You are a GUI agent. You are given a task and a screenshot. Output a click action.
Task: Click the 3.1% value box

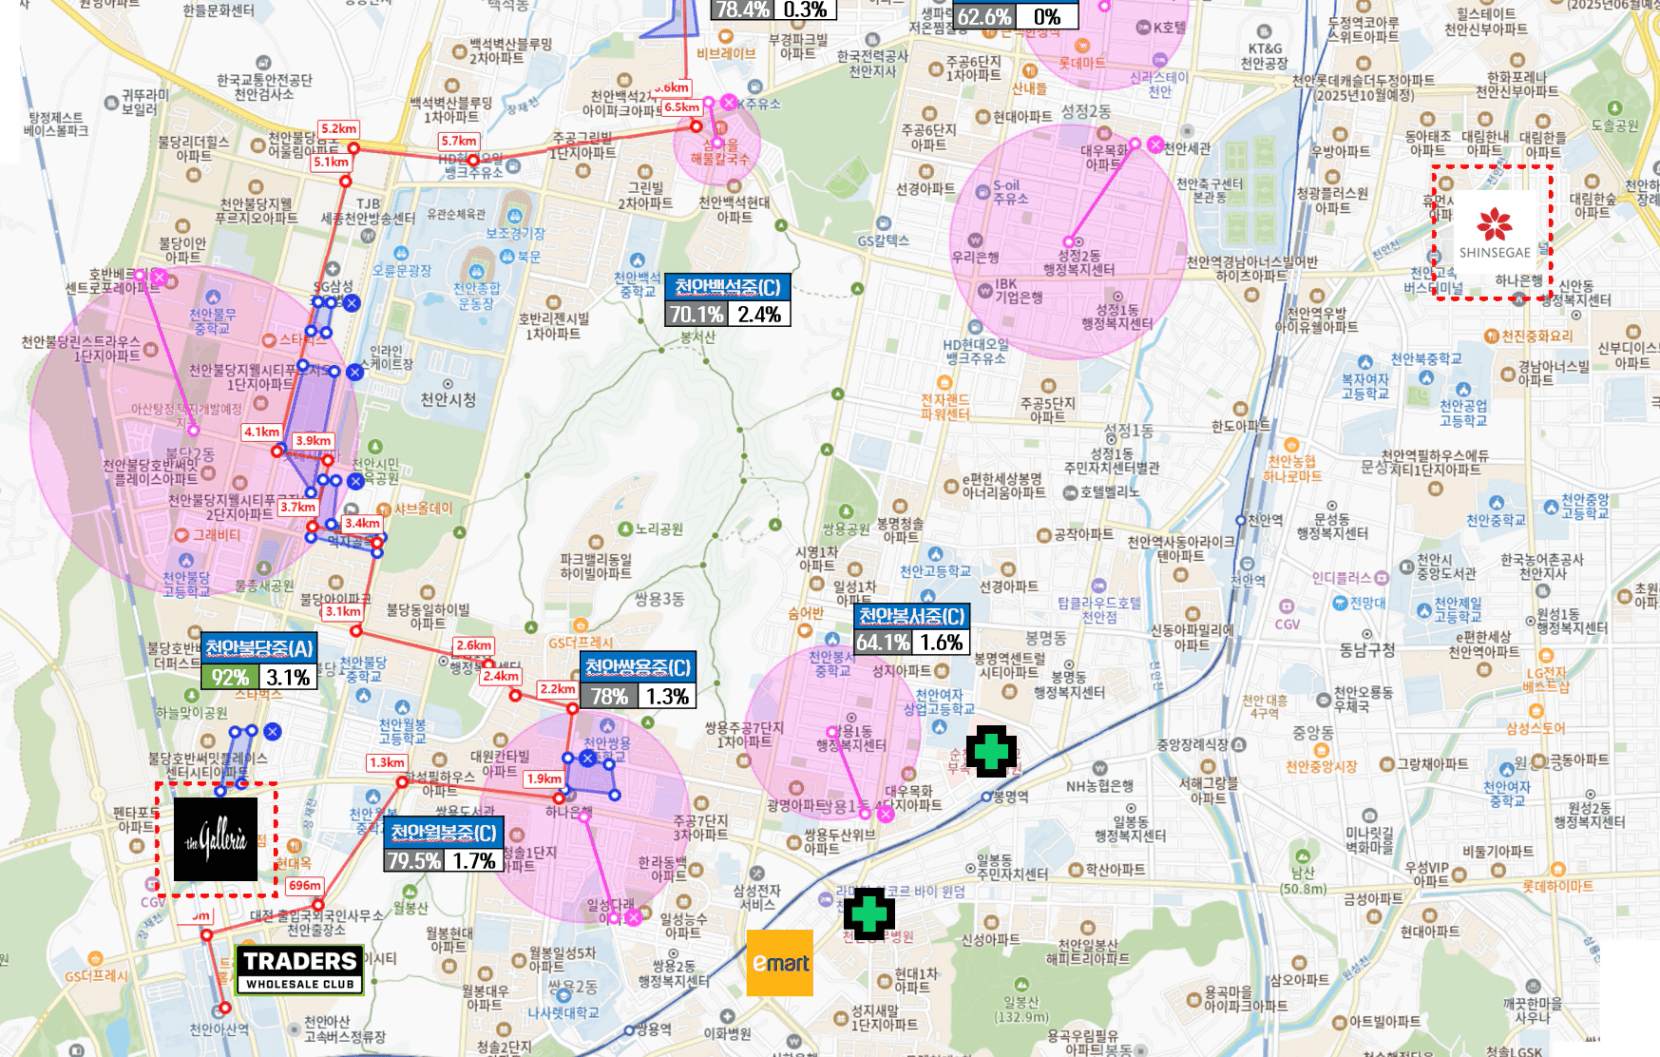click(x=287, y=677)
